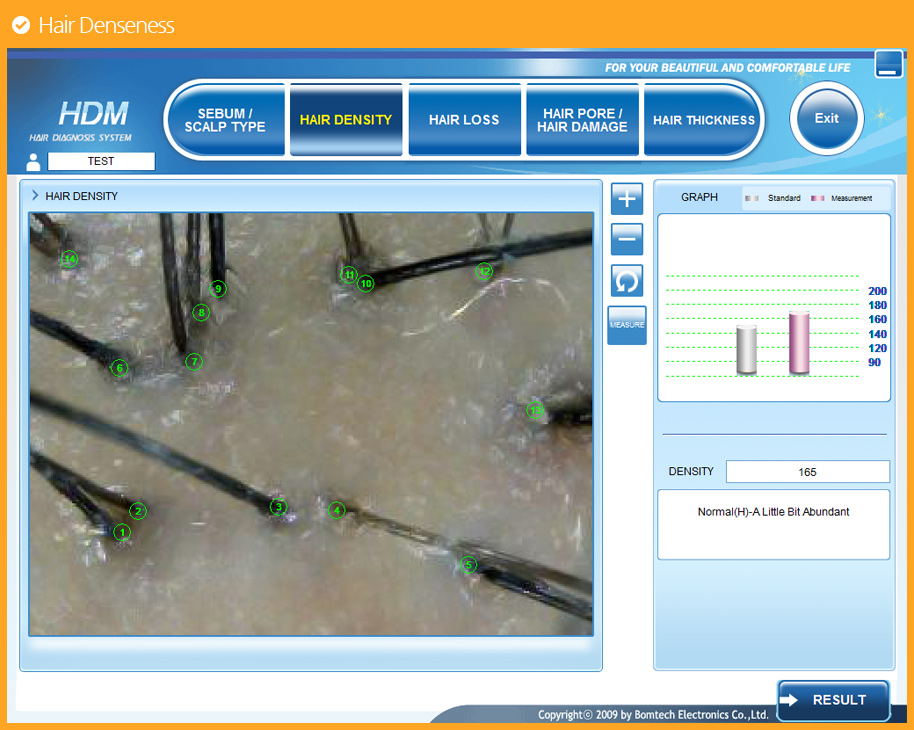Screen dimensions: 914x730
Task: Select hair marker number 14
Action: pos(69,259)
